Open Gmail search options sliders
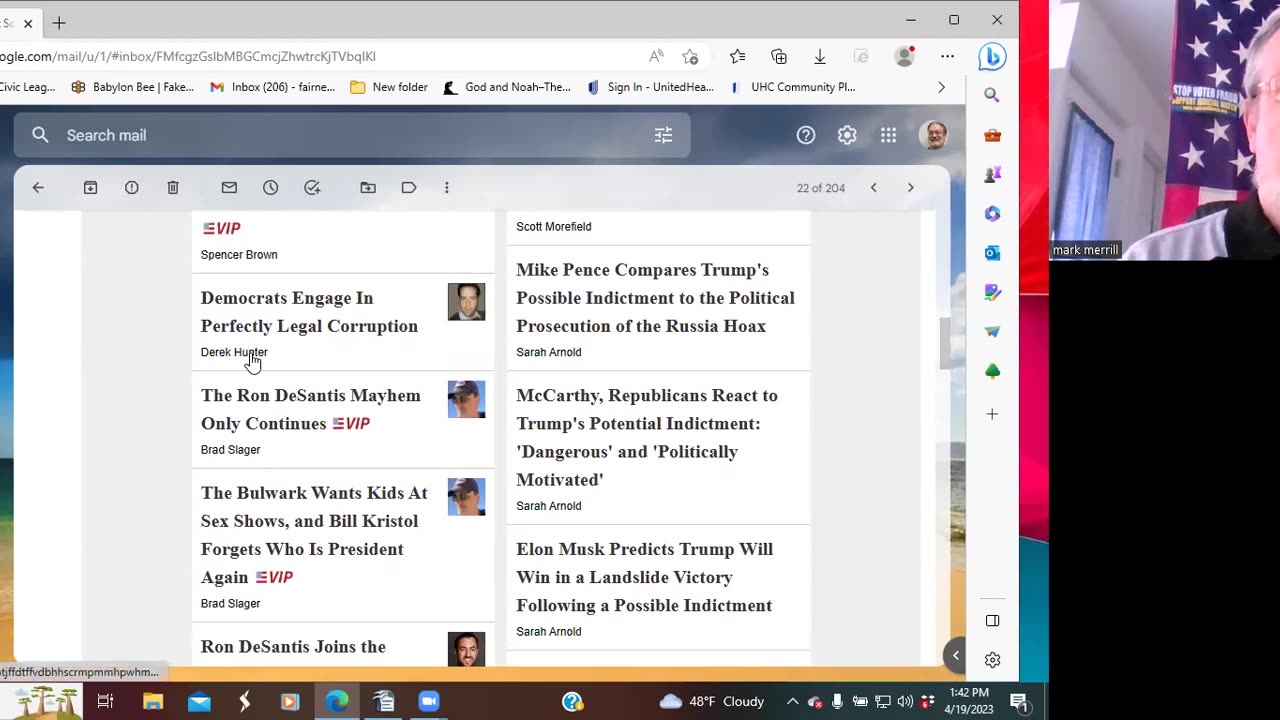This screenshot has height=720, width=1280. coord(663,135)
